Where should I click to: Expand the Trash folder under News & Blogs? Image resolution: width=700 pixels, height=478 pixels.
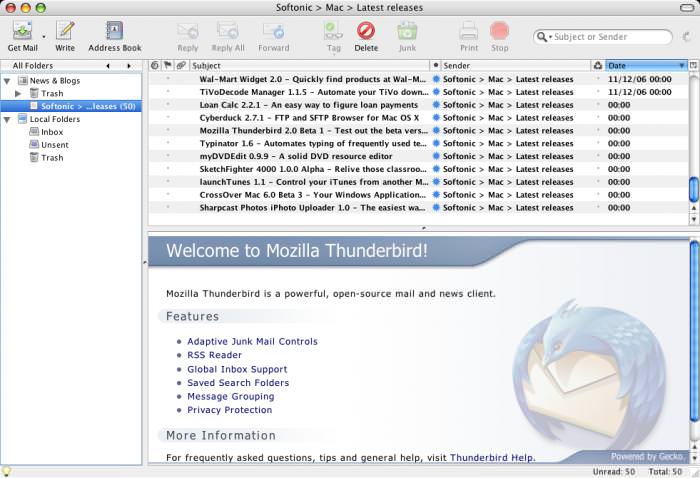pyautogui.click(x=18, y=94)
